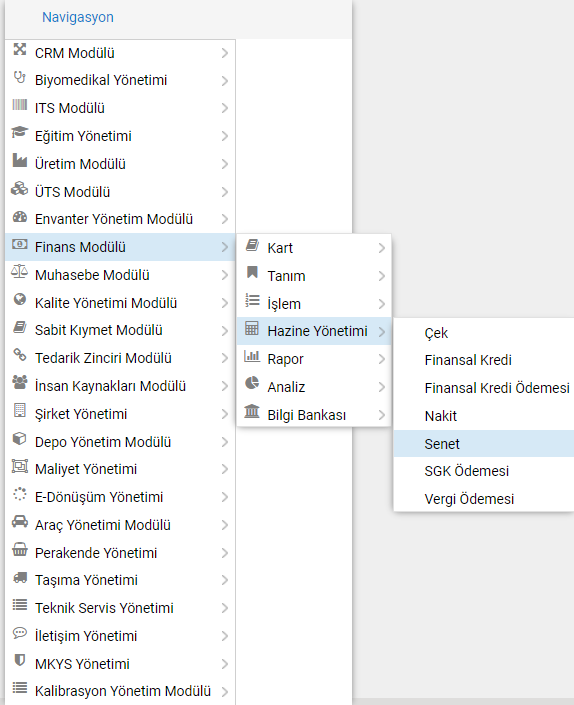
Task: Click the shopping basket icon for Perakende Yönetimi
Action: tap(19, 549)
